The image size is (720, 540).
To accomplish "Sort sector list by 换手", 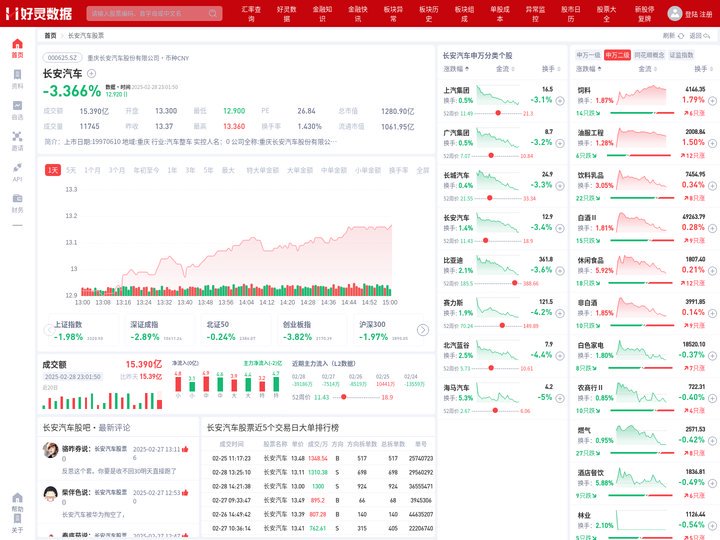I will point(703,69).
